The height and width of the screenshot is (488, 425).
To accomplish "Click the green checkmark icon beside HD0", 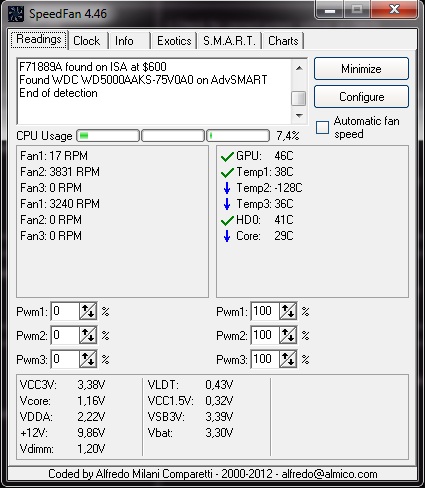I will point(227,220).
